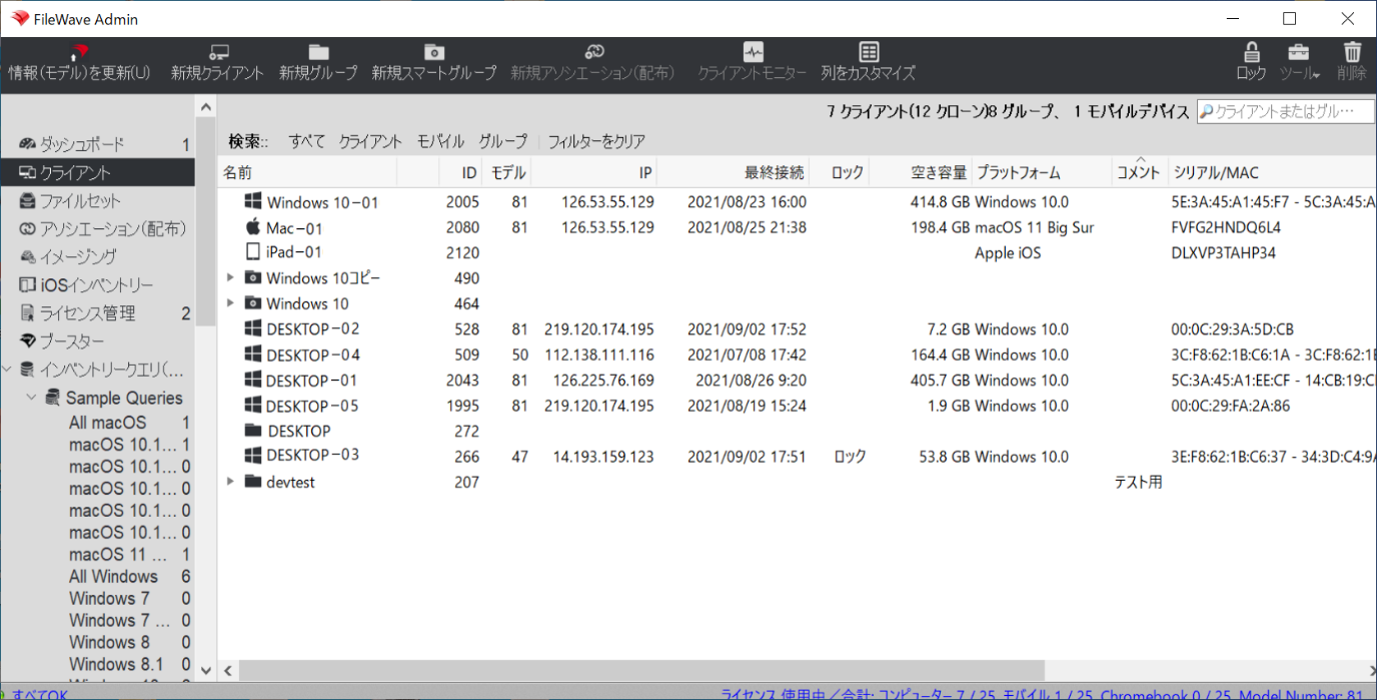Click the client or group search field
Image resolution: width=1377 pixels, height=700 pixels.
coord(1285,111)
